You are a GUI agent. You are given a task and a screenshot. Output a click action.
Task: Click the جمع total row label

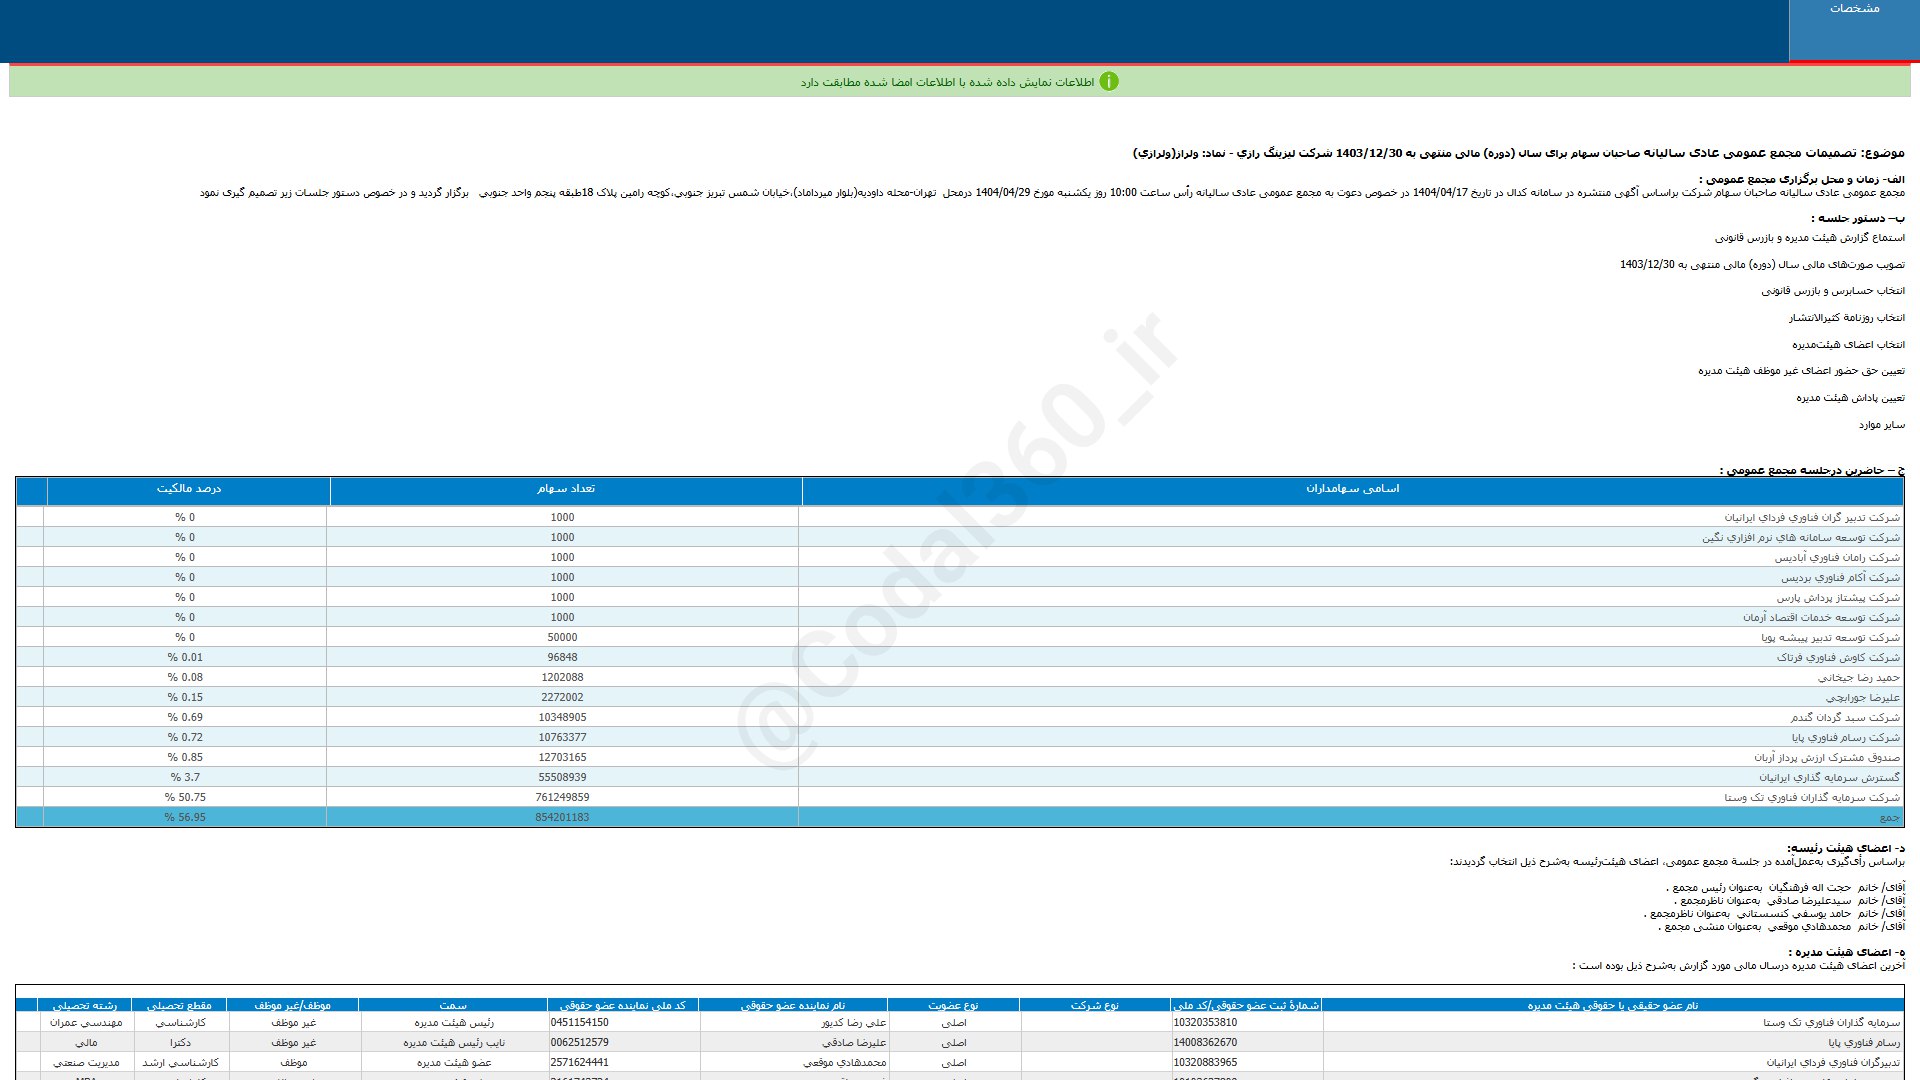1889,818
